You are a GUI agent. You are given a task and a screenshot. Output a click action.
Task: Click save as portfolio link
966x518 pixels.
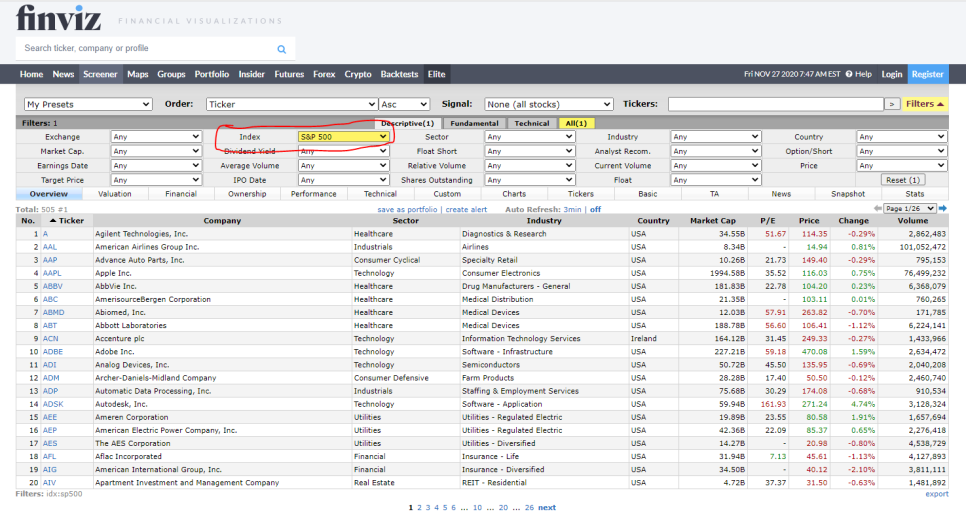(x=407, y=209)
